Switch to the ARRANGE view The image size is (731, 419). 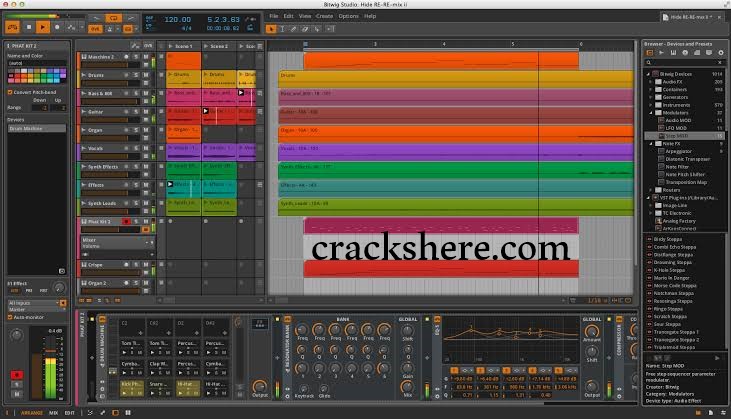coord(32,413)
